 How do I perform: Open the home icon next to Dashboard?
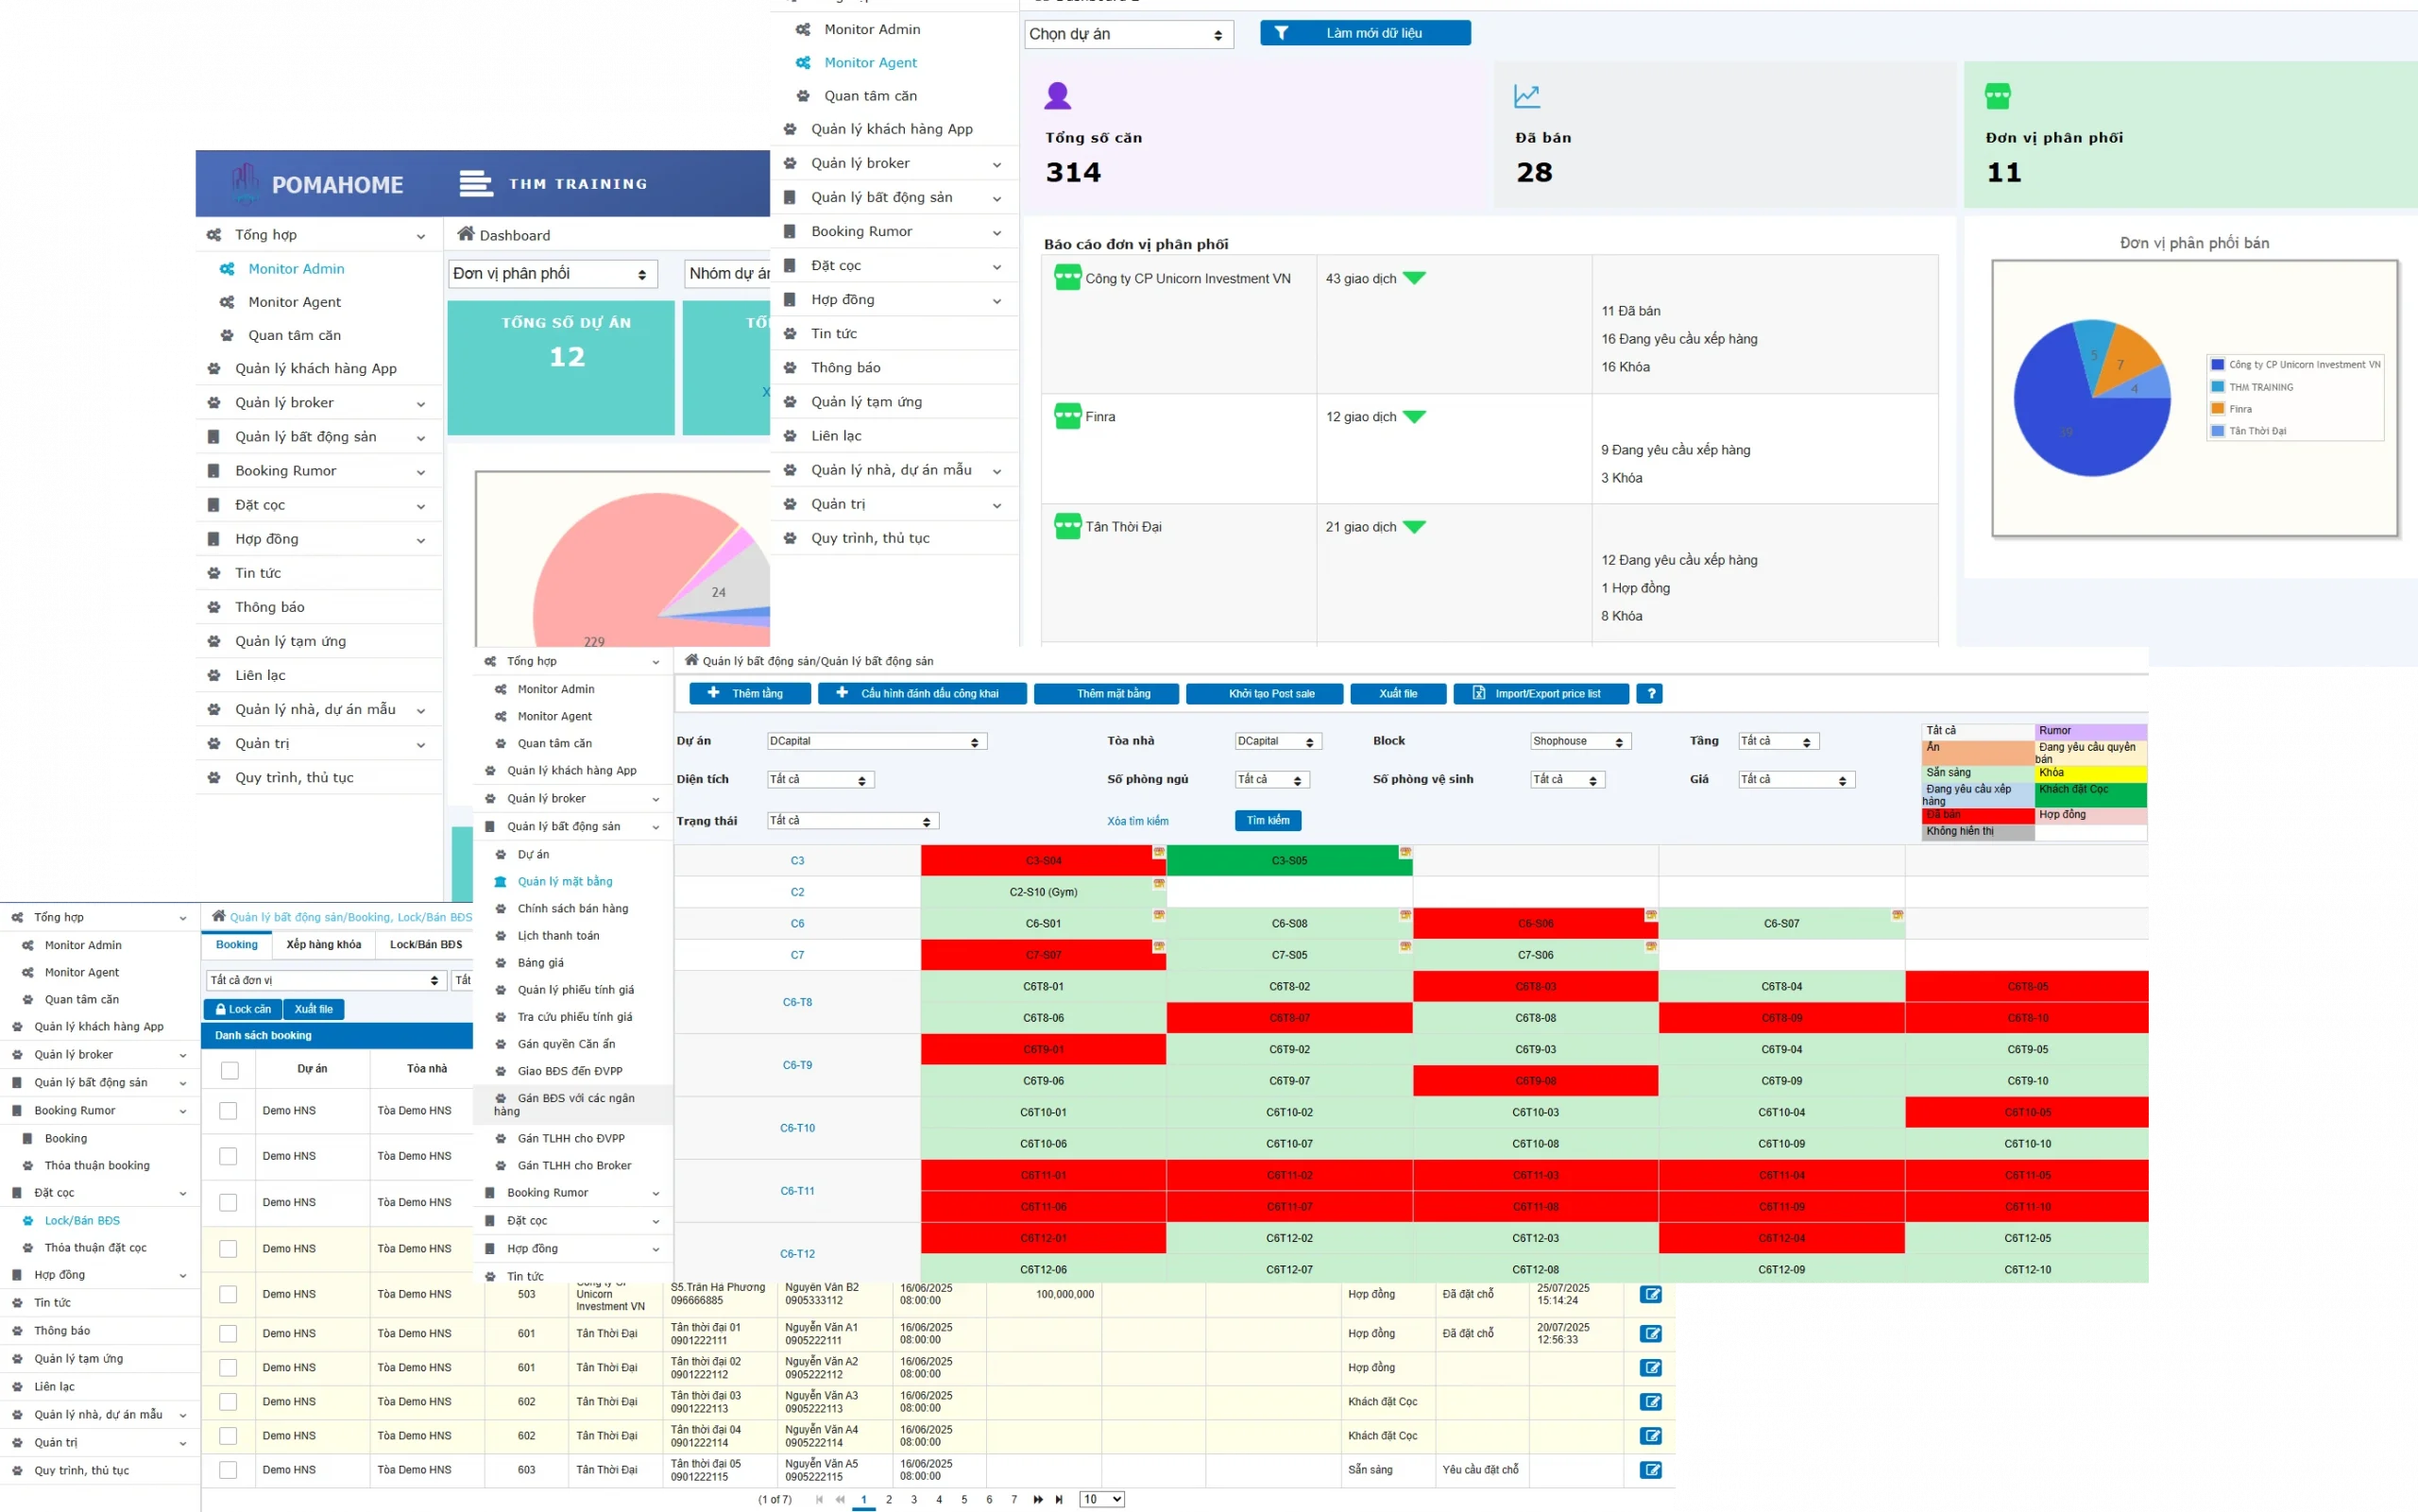tap(465, 234)
